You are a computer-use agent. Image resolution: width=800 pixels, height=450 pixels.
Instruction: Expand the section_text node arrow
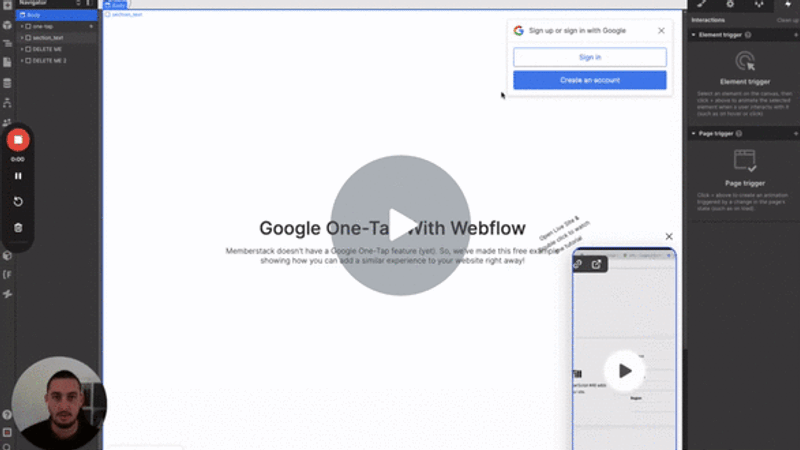[22, 38]
